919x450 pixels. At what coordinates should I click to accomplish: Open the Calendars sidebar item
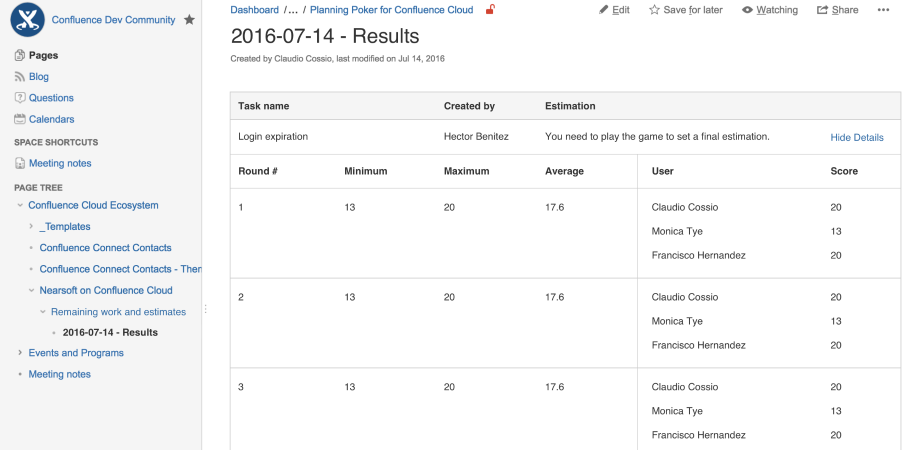(44, 119)
